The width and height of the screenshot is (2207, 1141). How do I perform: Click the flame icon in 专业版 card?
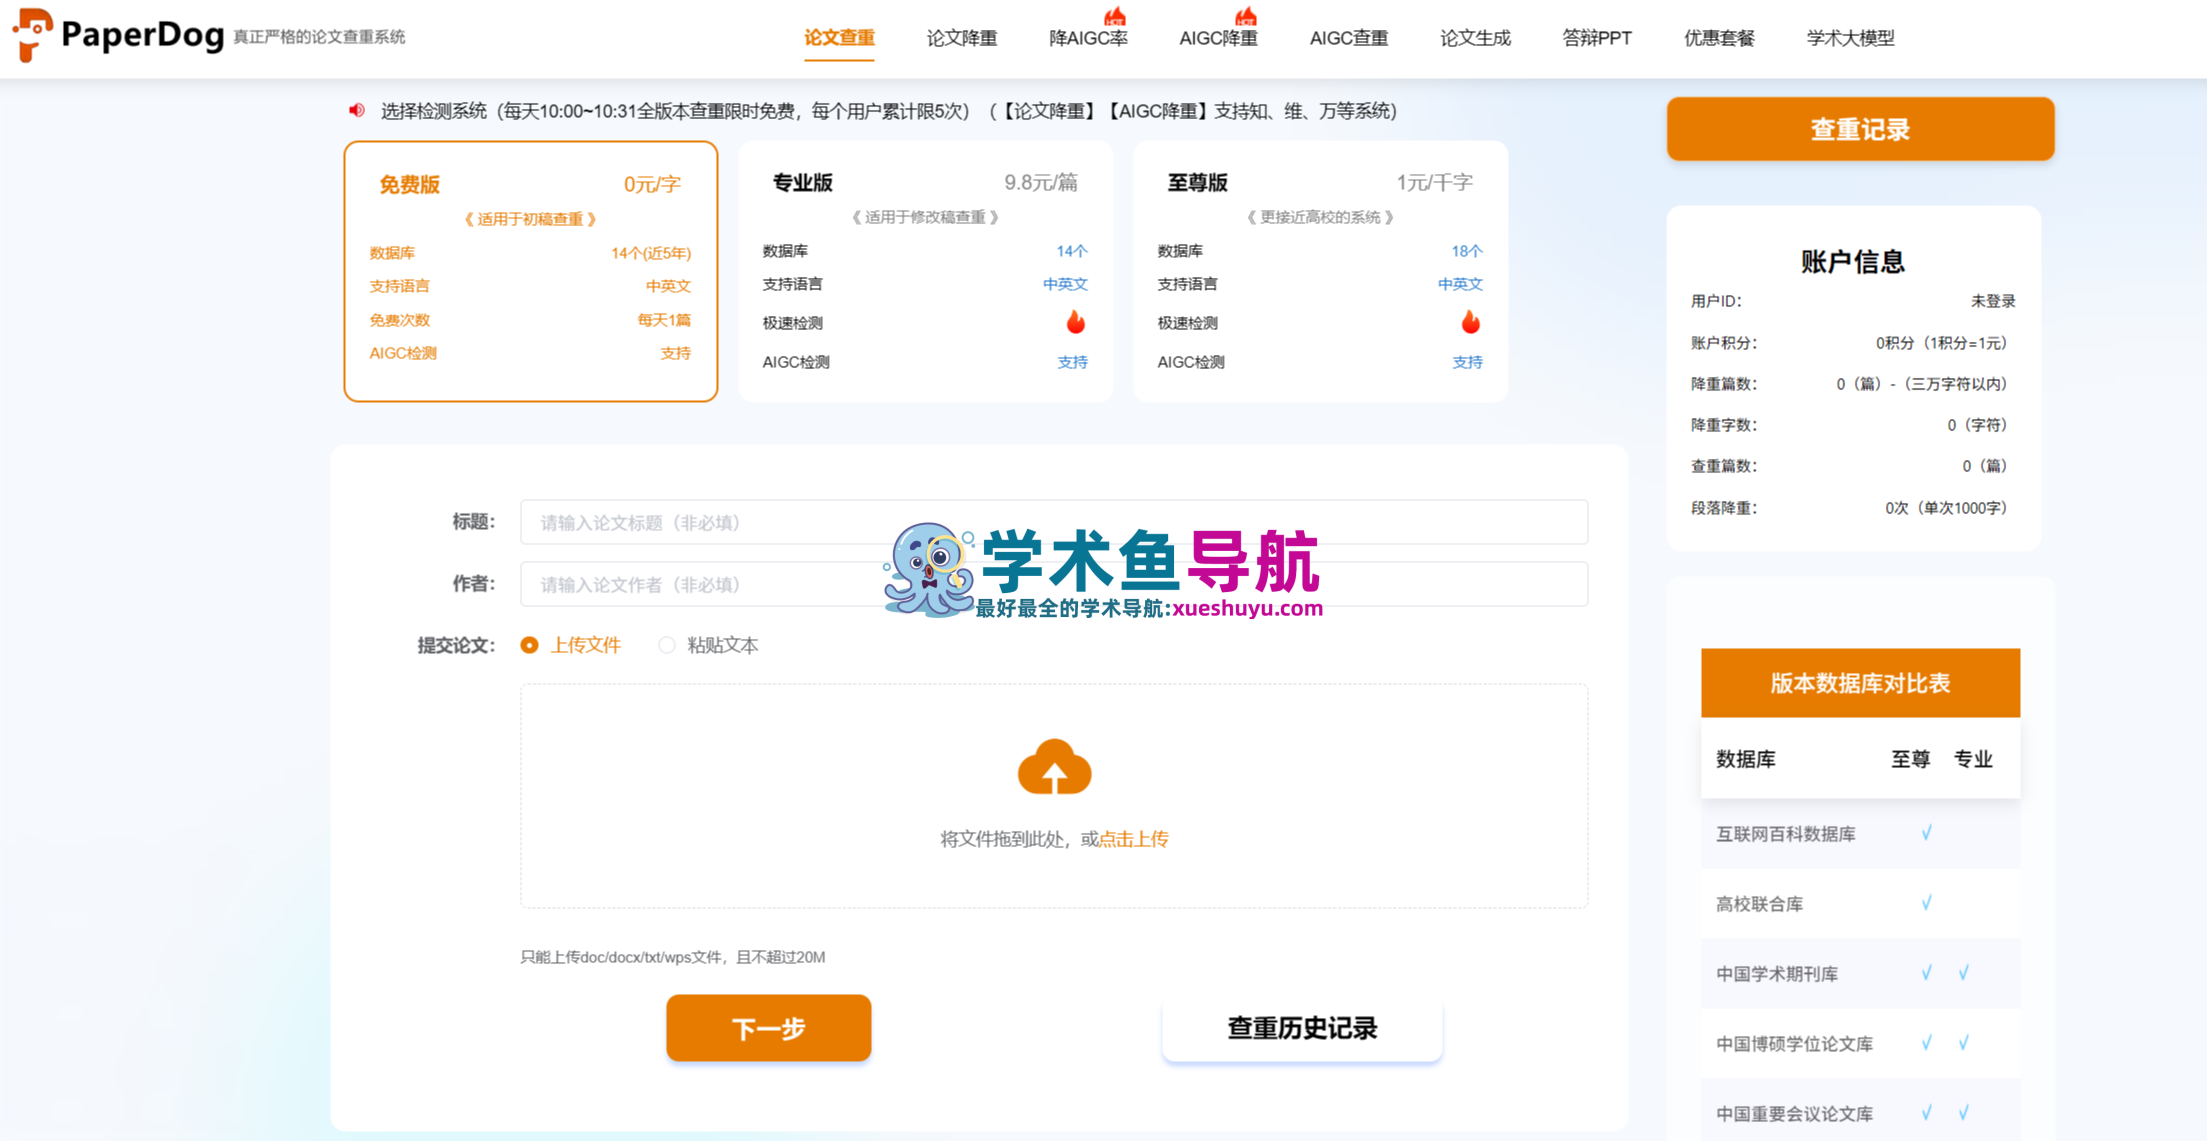1076,322
